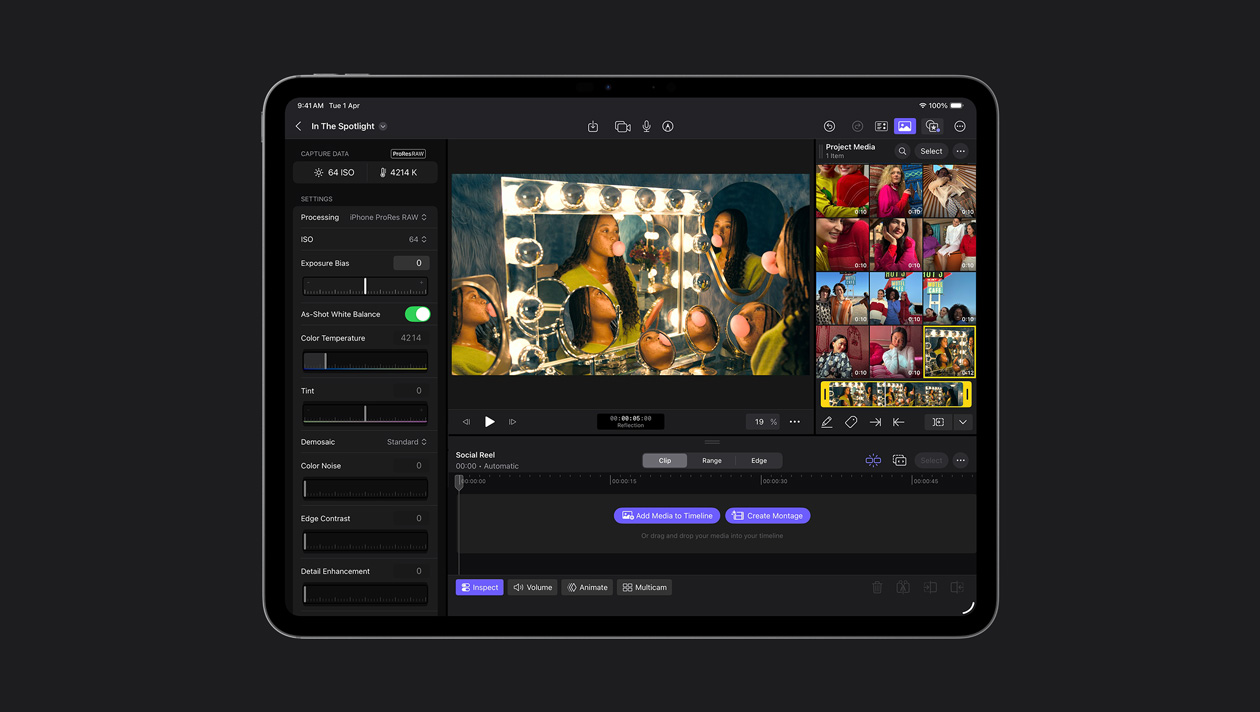Select the append-to-timeline arrow icon
The height and width of the screenshot is (712, 1260).
click(875, 422)
